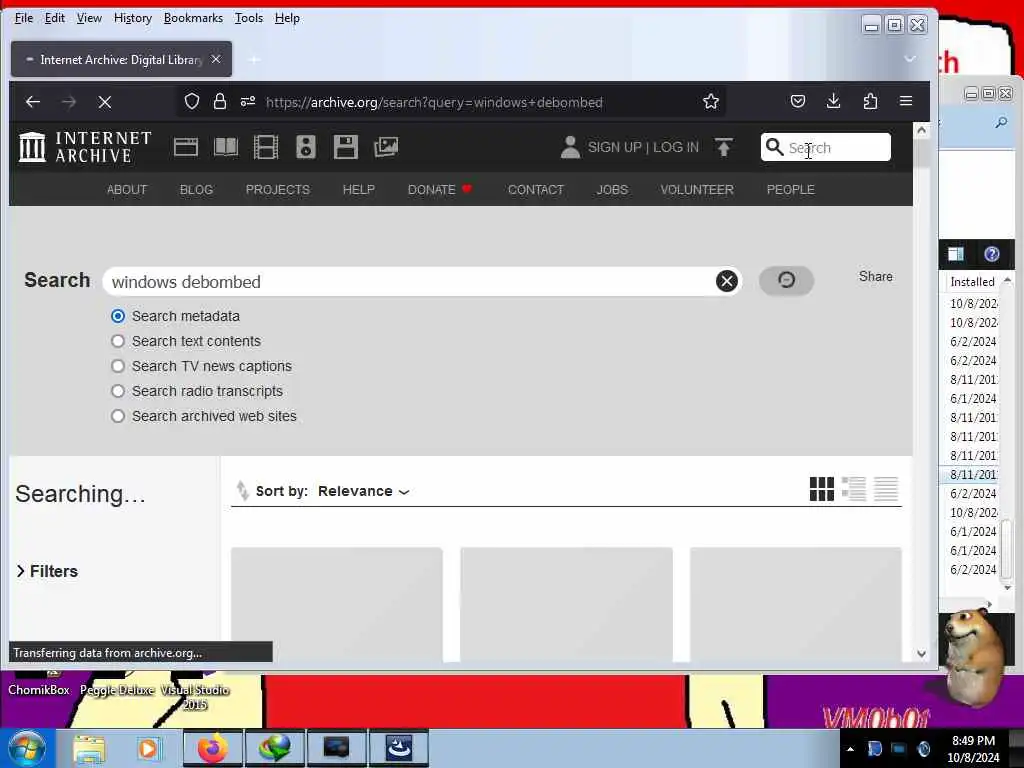
Task: Bookmark this page with star
Action: point(711,101)
